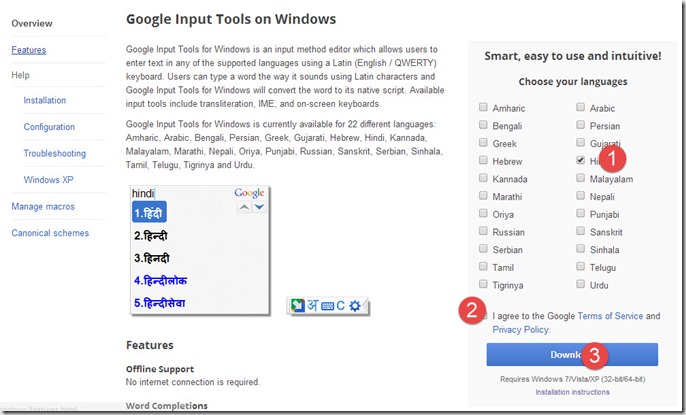Tick the Hebrew language checkbox
The height and width of the screenshot is (415, 686).
pos(483,160)
